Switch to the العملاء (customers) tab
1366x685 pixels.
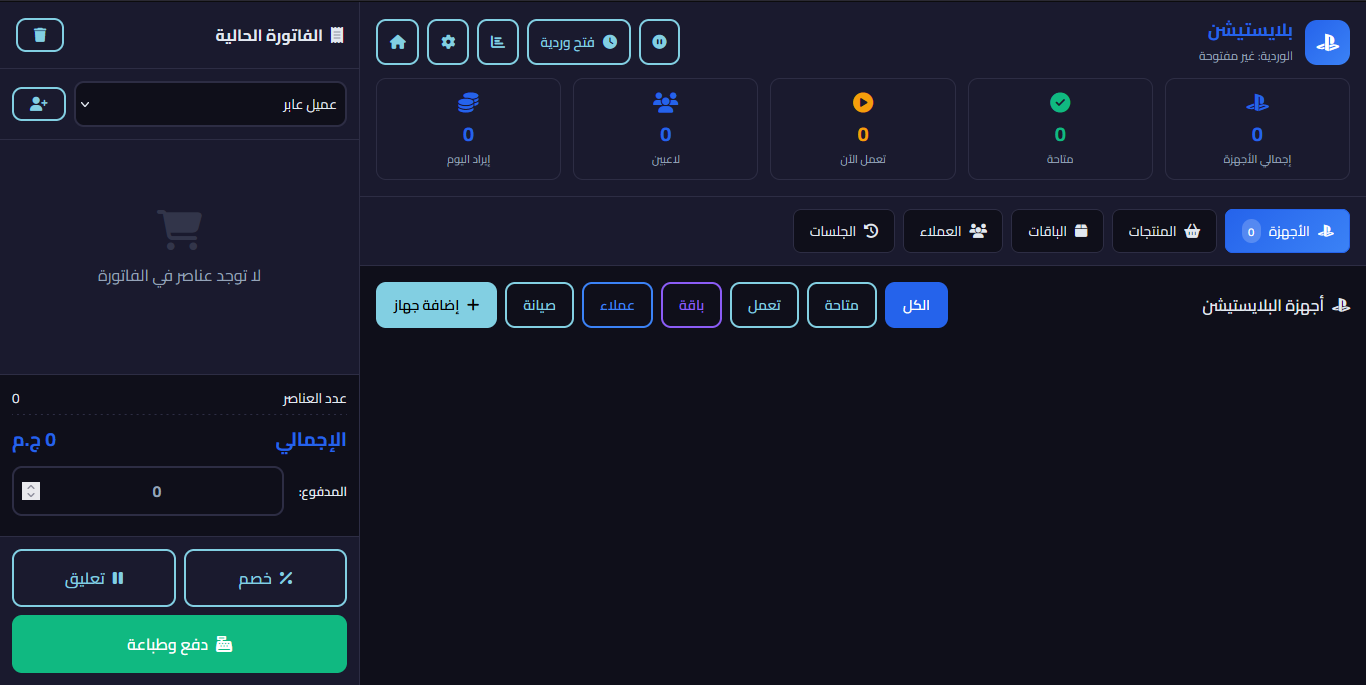pos(952,231)
